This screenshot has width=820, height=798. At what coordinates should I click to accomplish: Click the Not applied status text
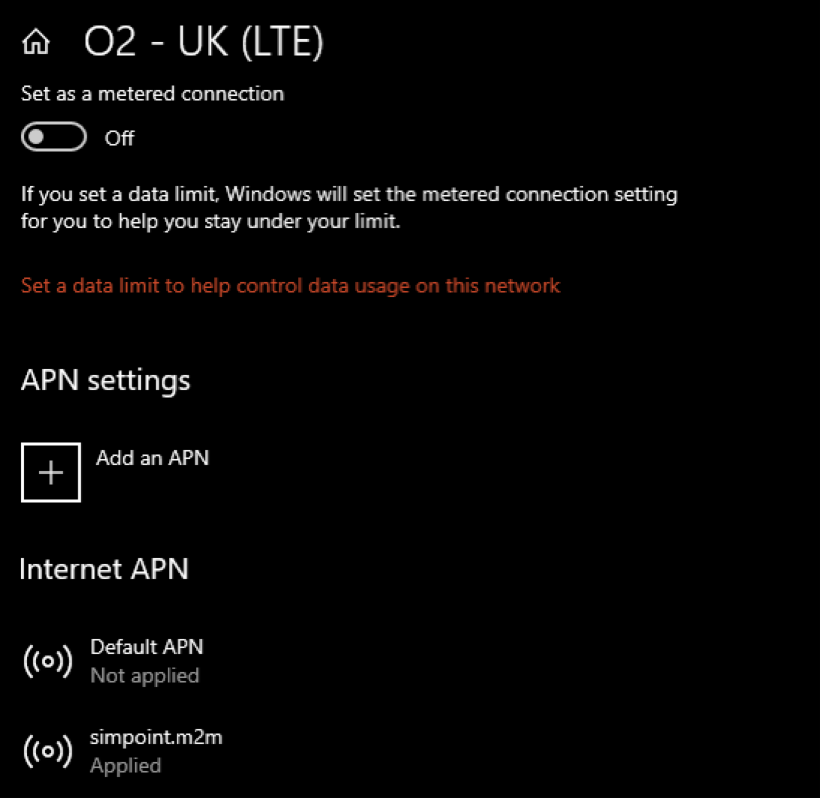click(x=144, y=676)
